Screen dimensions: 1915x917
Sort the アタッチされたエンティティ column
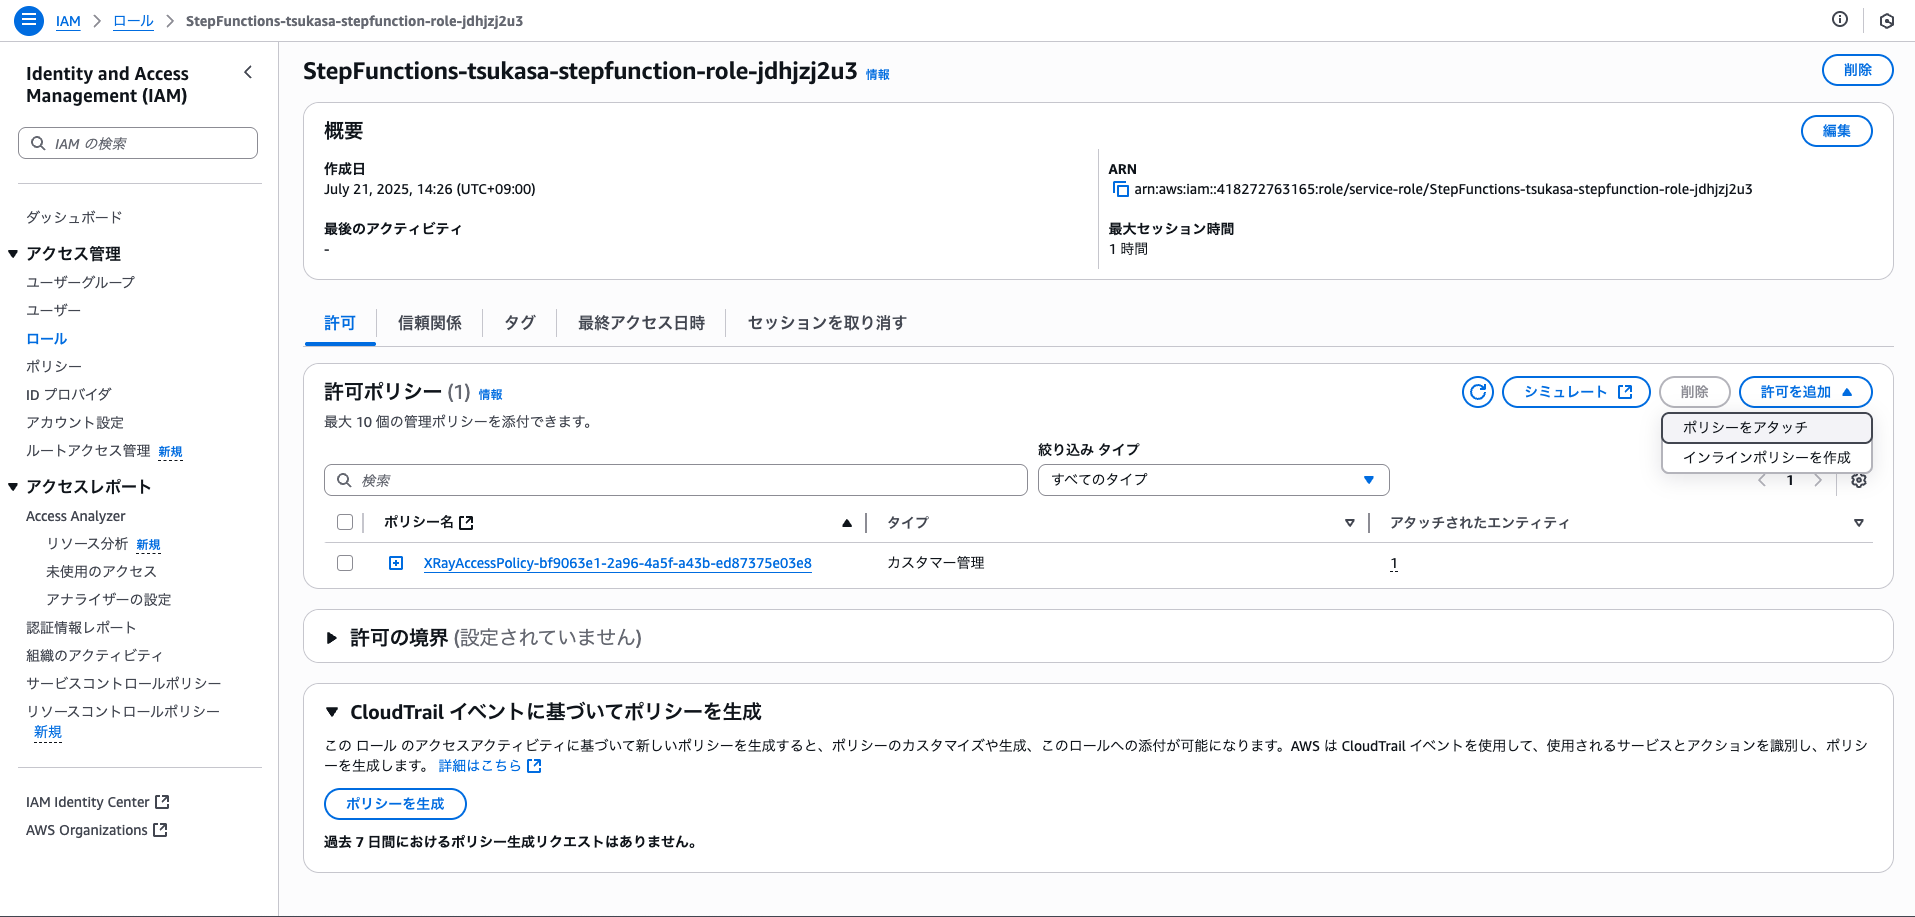click(1859, 522)
